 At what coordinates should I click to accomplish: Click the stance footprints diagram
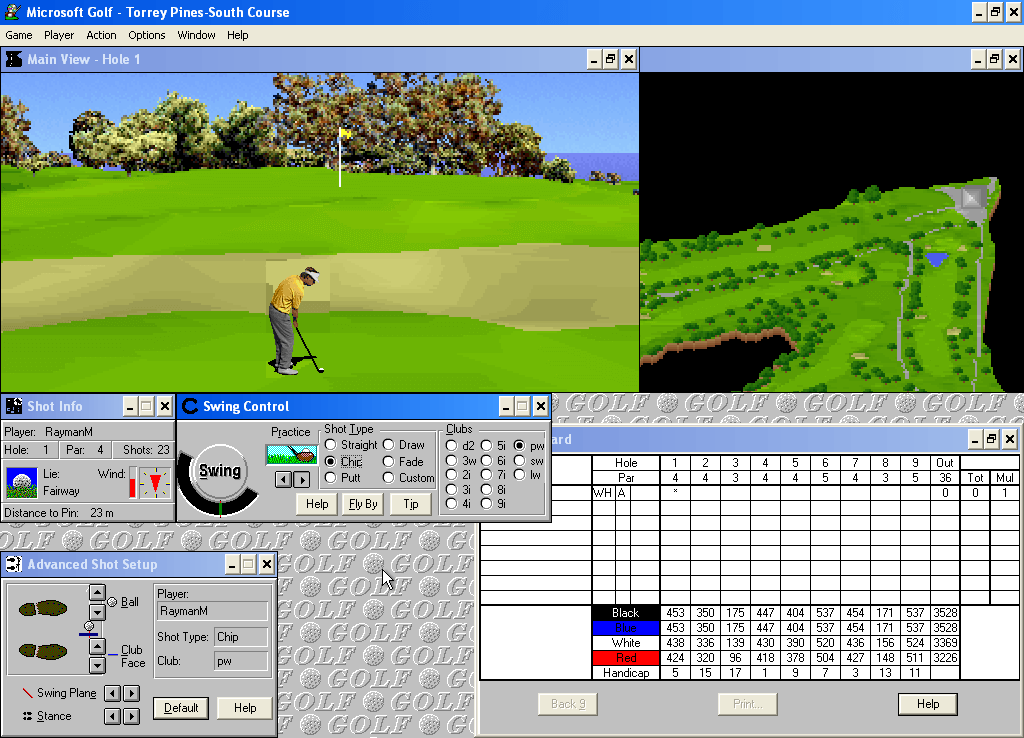tap(44, 632)
